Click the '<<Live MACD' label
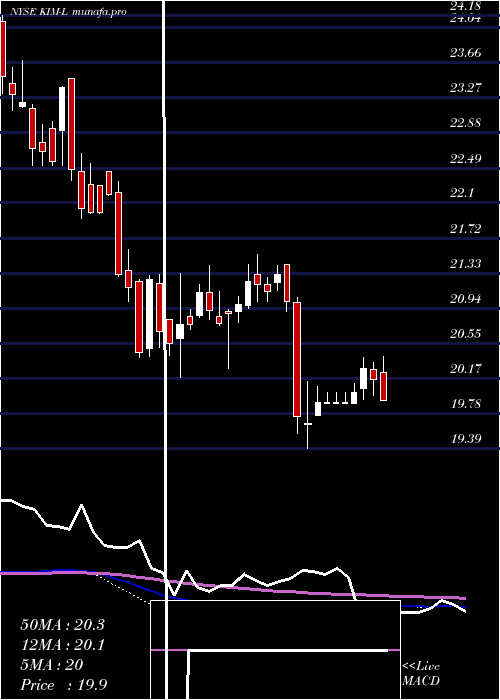Viewport: 500px width, 700px height. 421,674
